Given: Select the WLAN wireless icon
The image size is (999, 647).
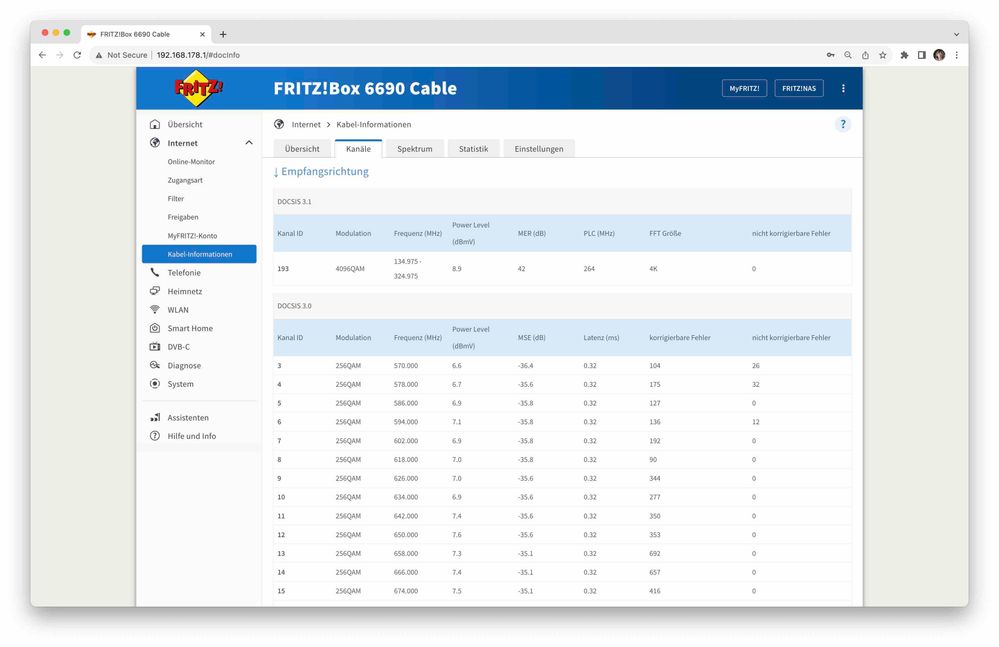Looking at the screenshot, I should point(154,309).
